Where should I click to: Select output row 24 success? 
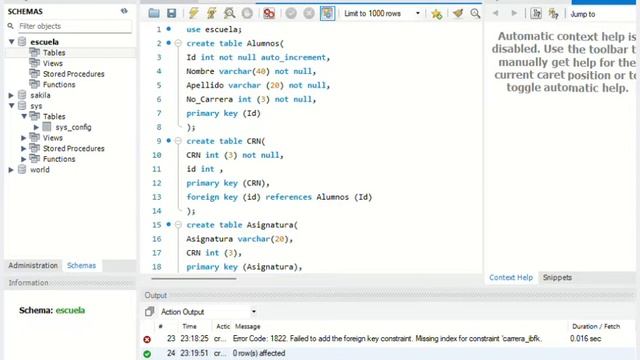click(x=388, y=353)
